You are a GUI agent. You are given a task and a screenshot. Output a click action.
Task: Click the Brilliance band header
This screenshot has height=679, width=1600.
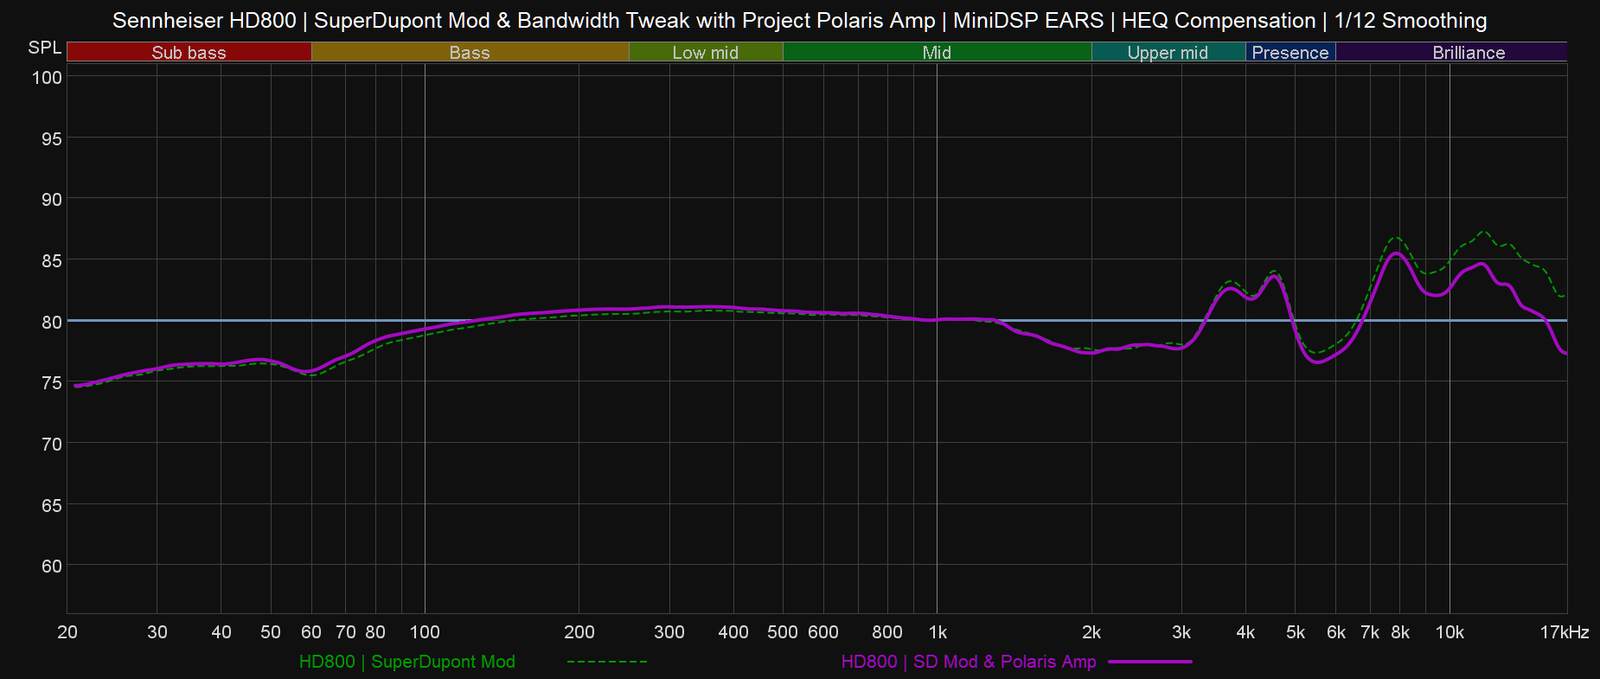(1468, 52)
